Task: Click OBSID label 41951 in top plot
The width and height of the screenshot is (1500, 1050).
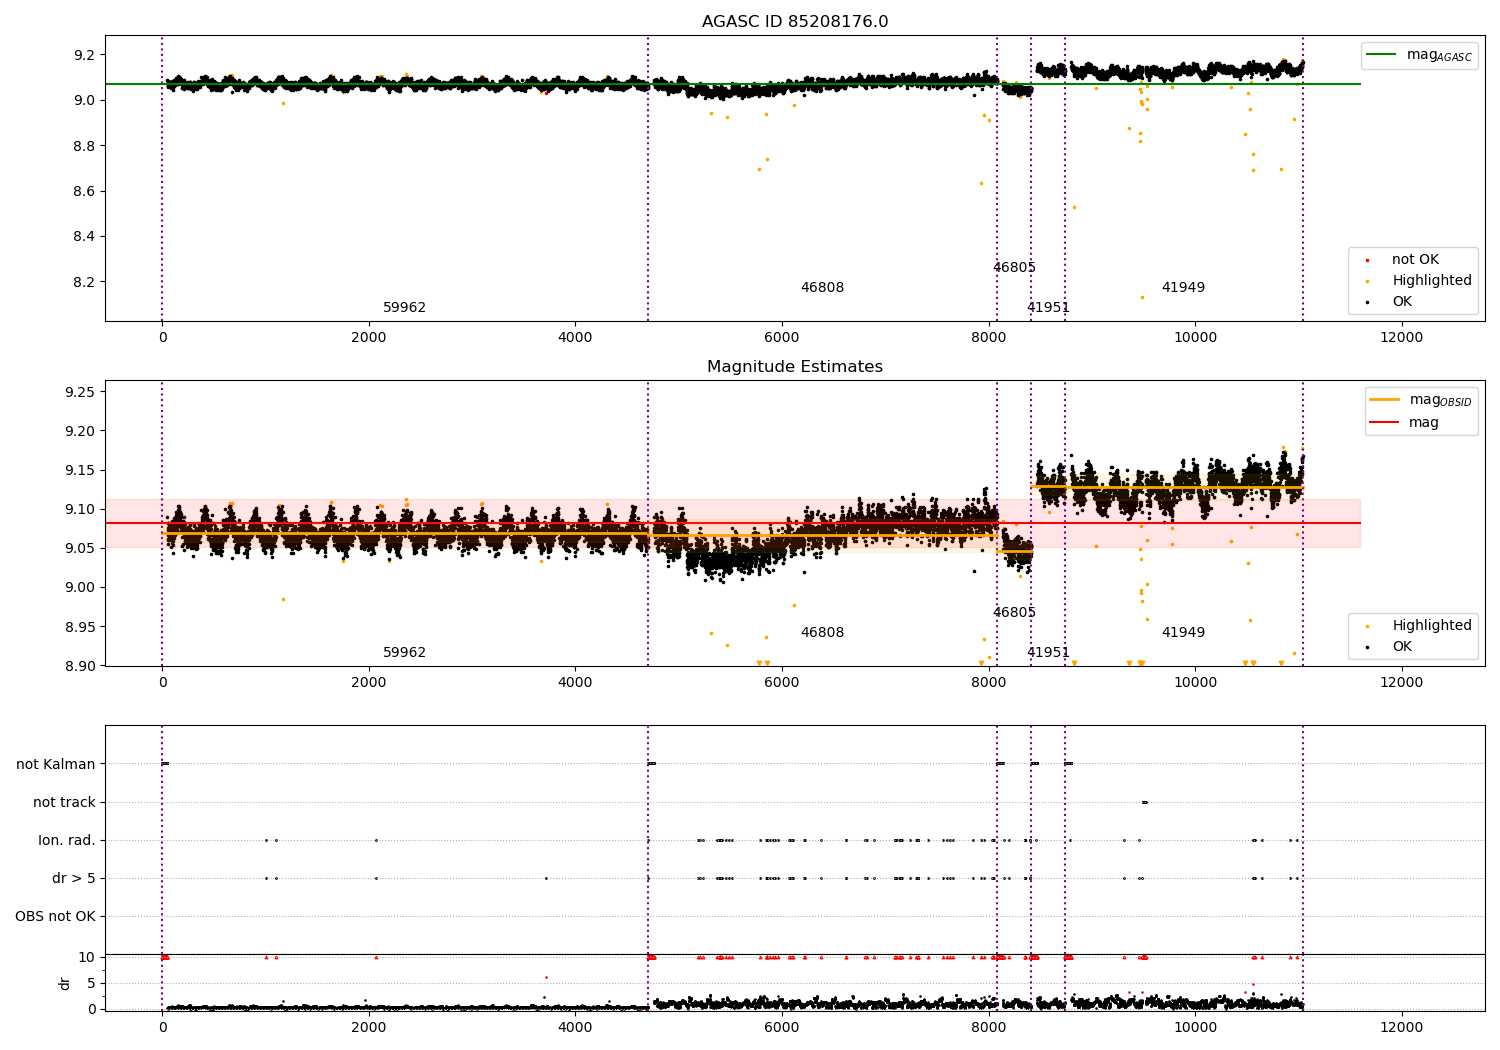Action: tap(1048, 307)
